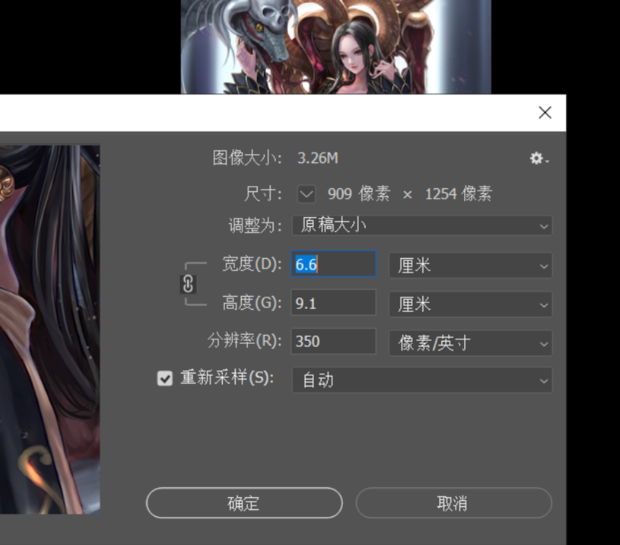Click the 1254 像素 dimension text
The width and height of the screenshot is (620, 545).
[458, 194]
